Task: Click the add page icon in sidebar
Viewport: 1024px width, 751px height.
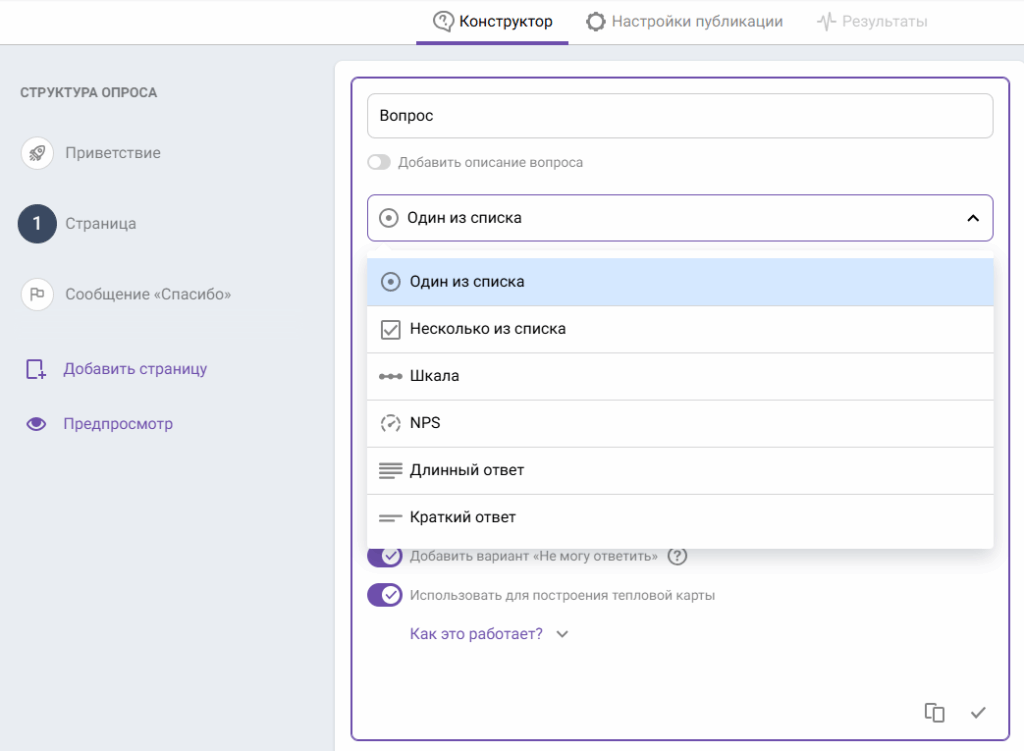Action: tap(36, 369)
